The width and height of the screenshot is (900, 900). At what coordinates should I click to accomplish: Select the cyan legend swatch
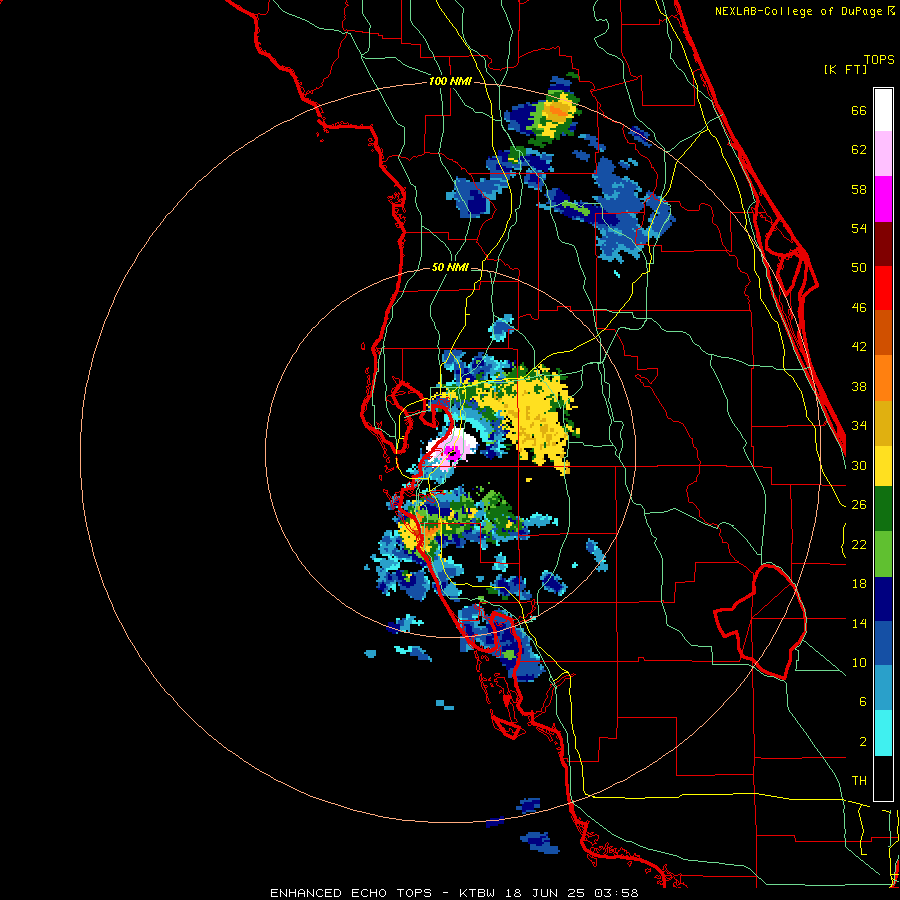[x=883, y=733]
